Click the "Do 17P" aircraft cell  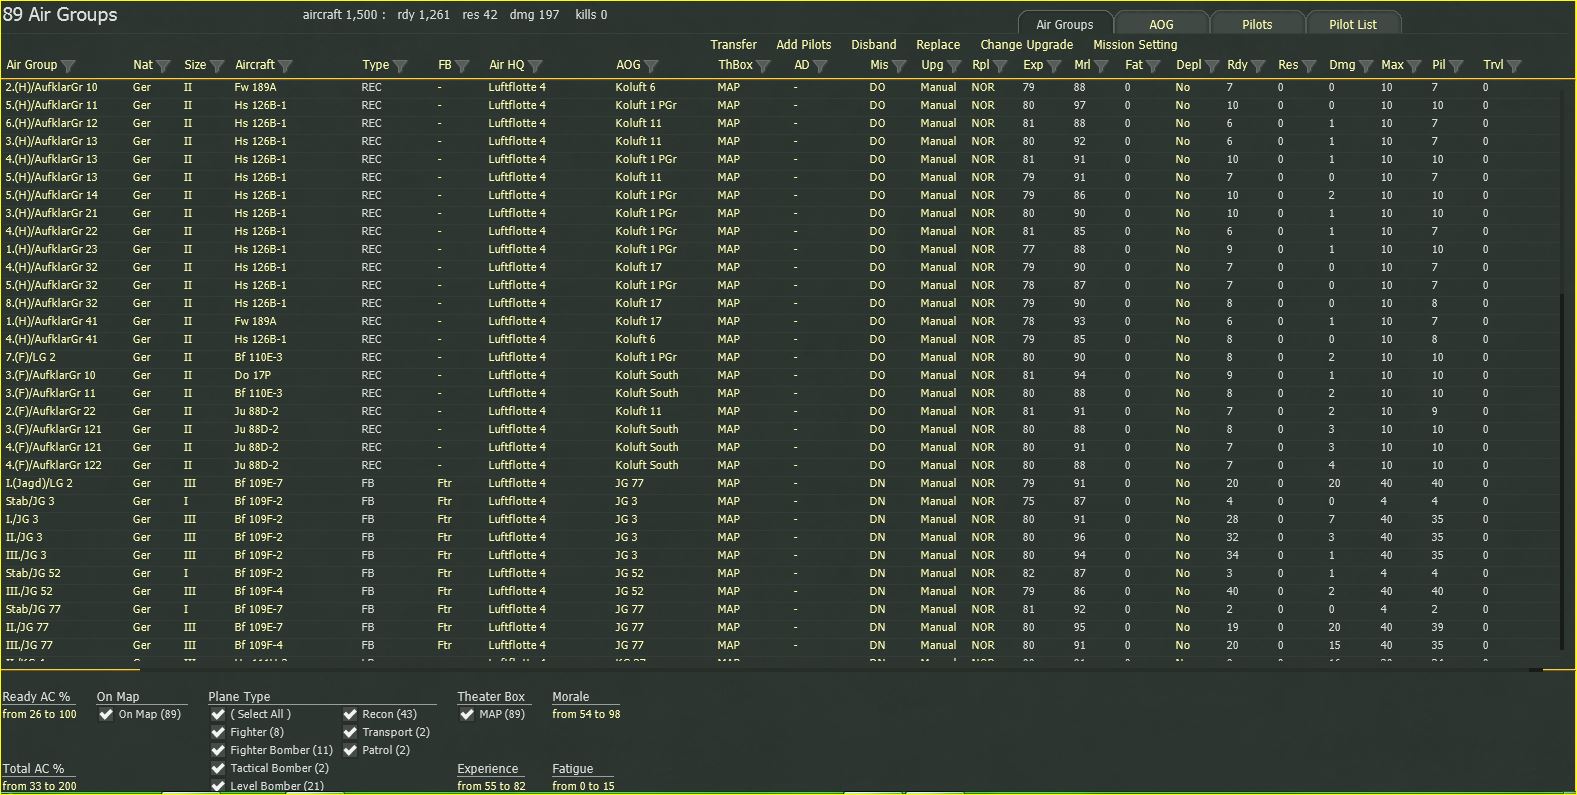253,376
